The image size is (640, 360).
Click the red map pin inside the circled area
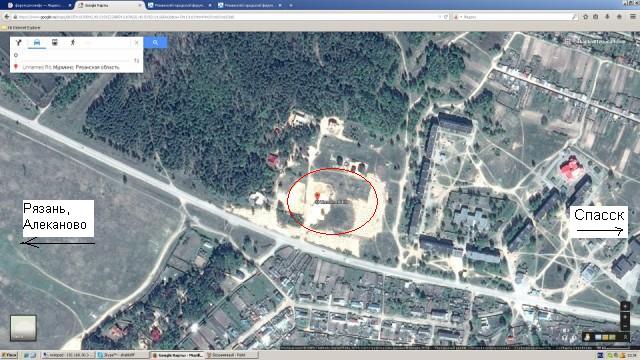point(318,197)
